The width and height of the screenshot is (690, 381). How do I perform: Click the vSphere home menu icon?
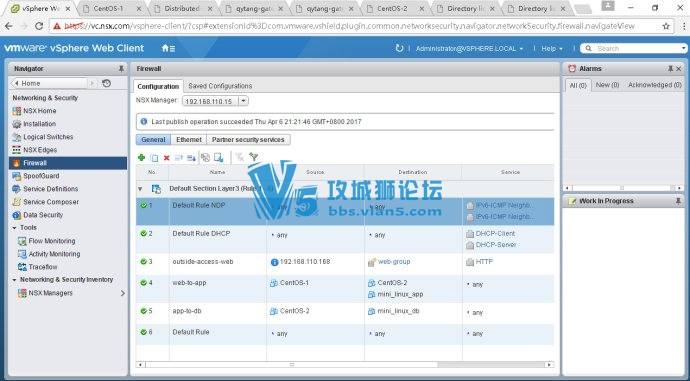point(168,48)
